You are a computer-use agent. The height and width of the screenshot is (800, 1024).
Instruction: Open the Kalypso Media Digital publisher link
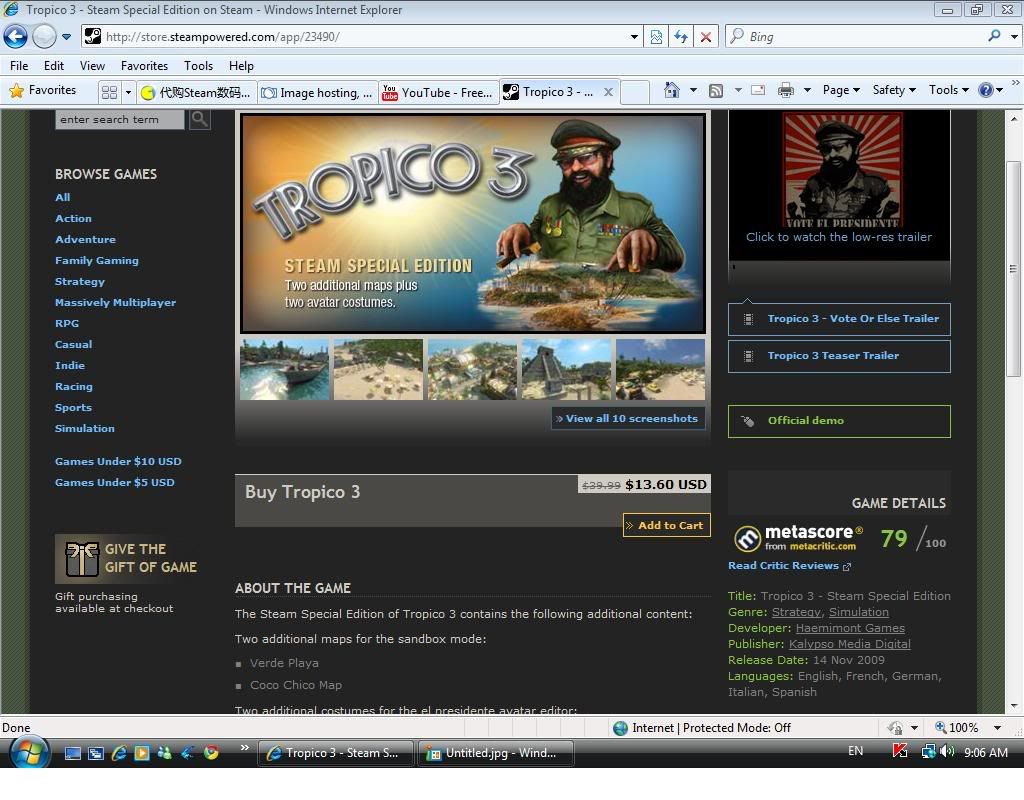850,644
